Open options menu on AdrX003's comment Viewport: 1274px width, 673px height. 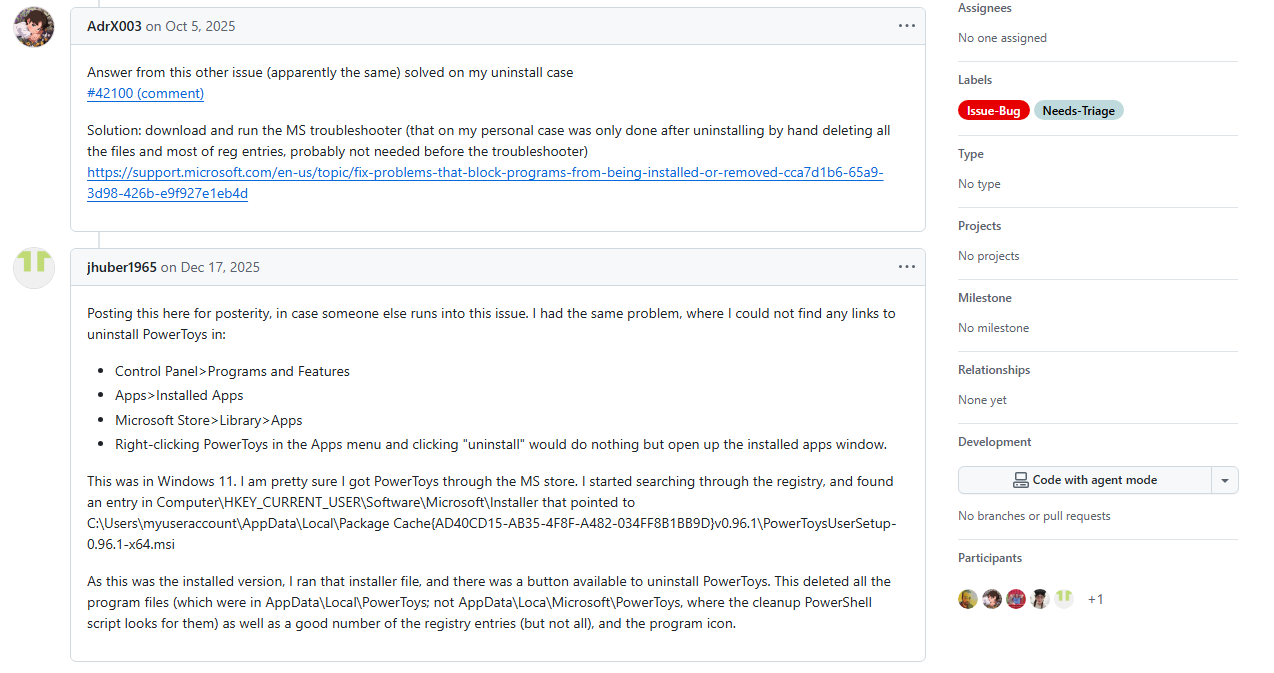coord(906,26)
